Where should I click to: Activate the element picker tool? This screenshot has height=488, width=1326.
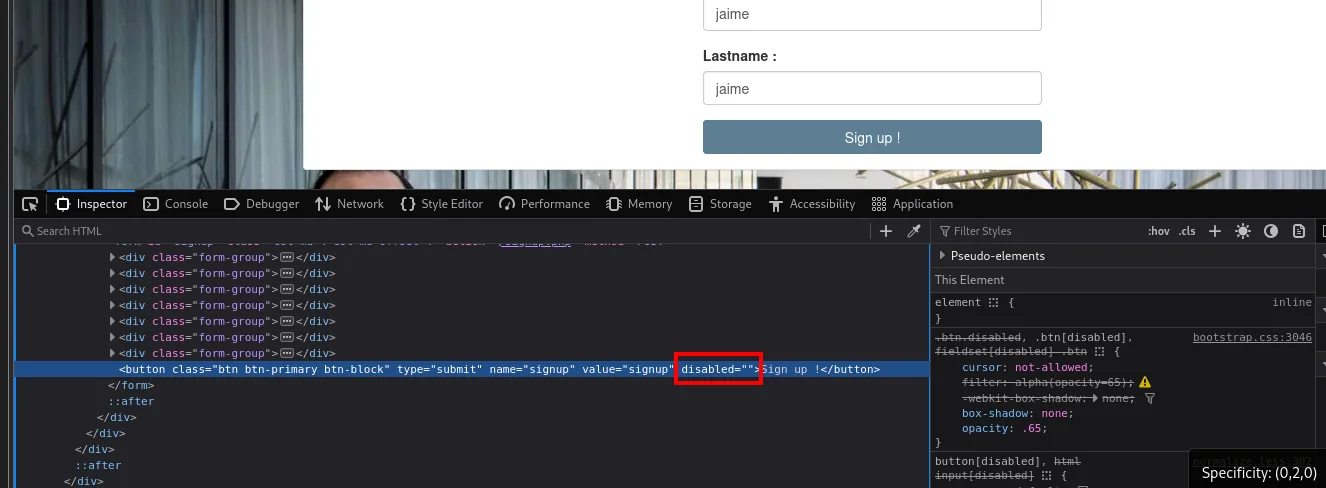(30, 204)
